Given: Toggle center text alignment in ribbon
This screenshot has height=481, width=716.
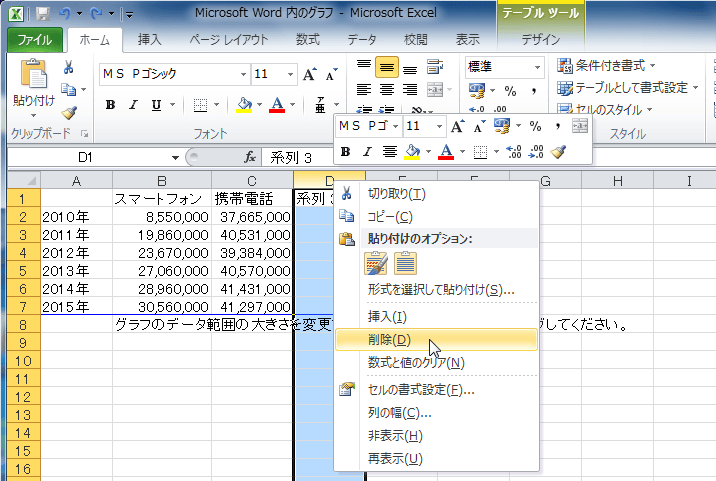Looking at the screenshot, I should pyautogui.click(x=387, y=90).
